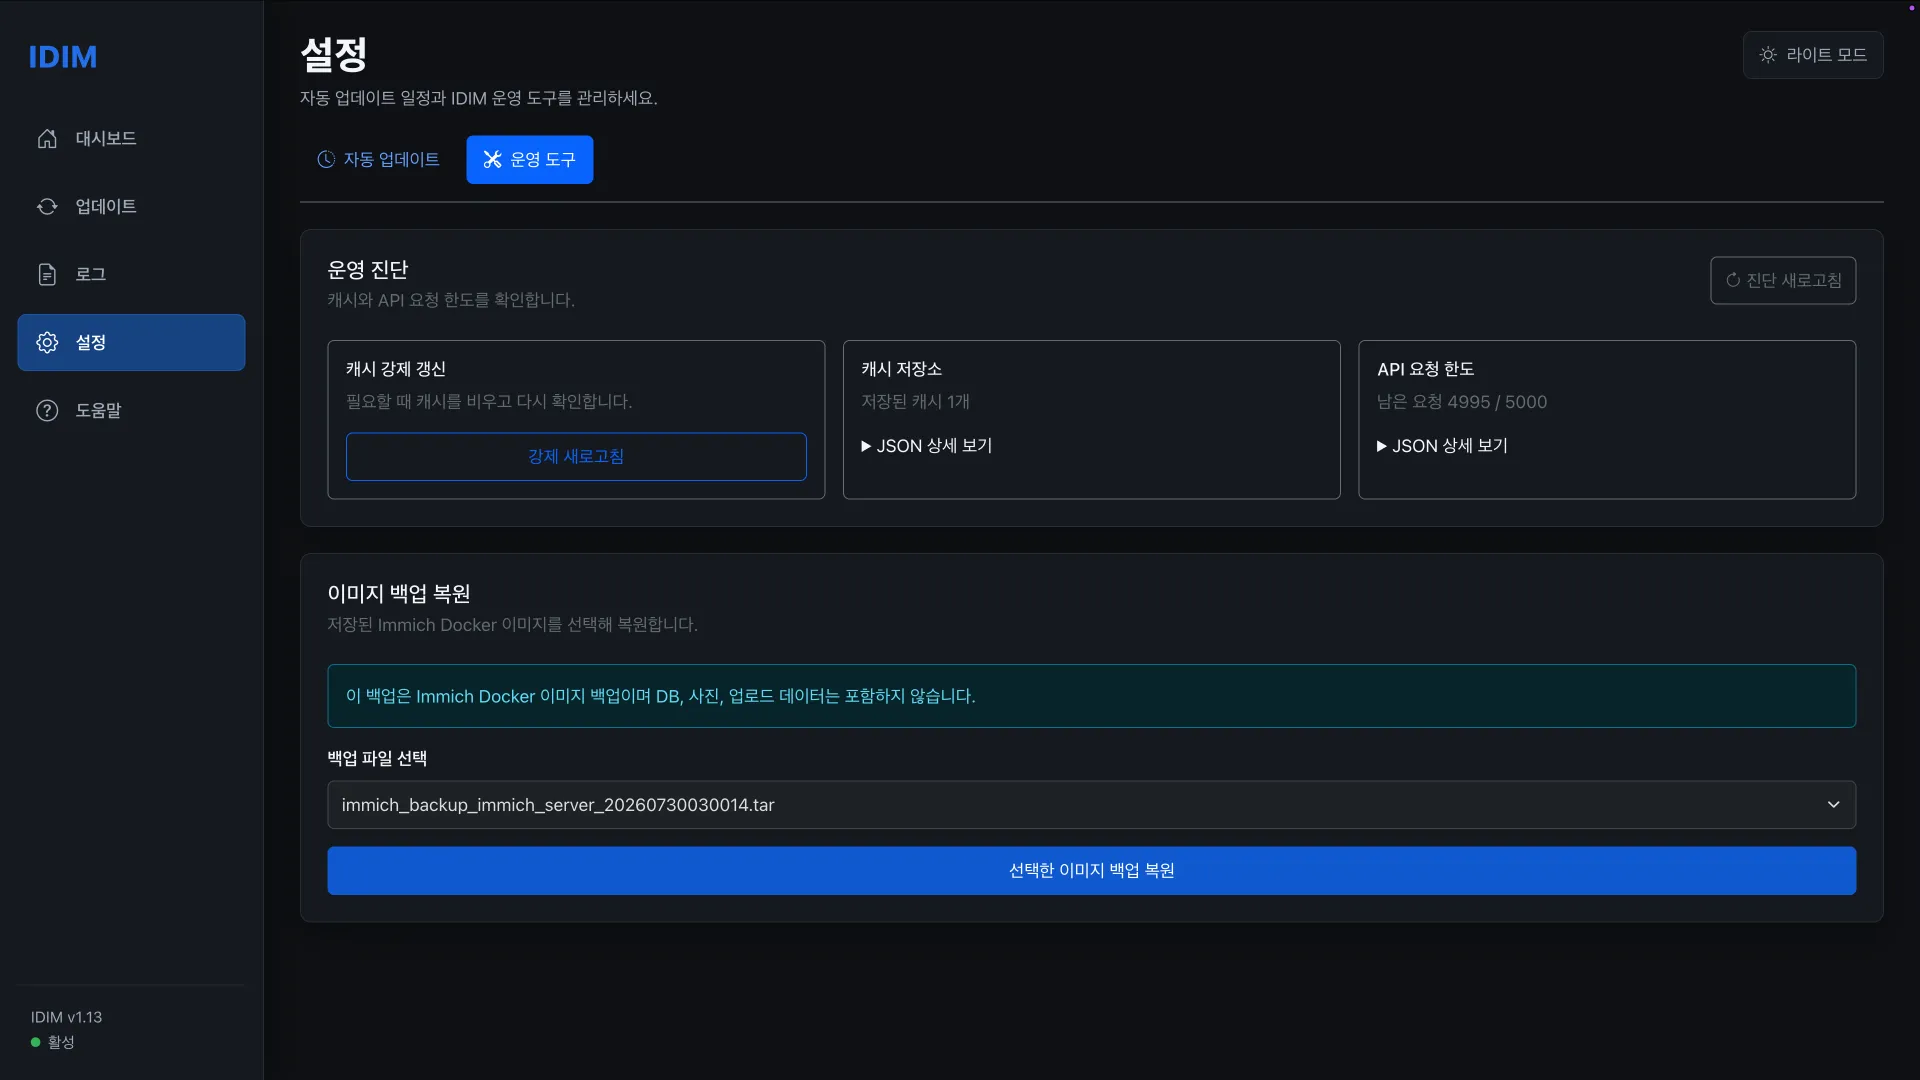Click the IDIM logo in the sidebar
Viewport: 1920px width, 1080px height.
point(63,57)
